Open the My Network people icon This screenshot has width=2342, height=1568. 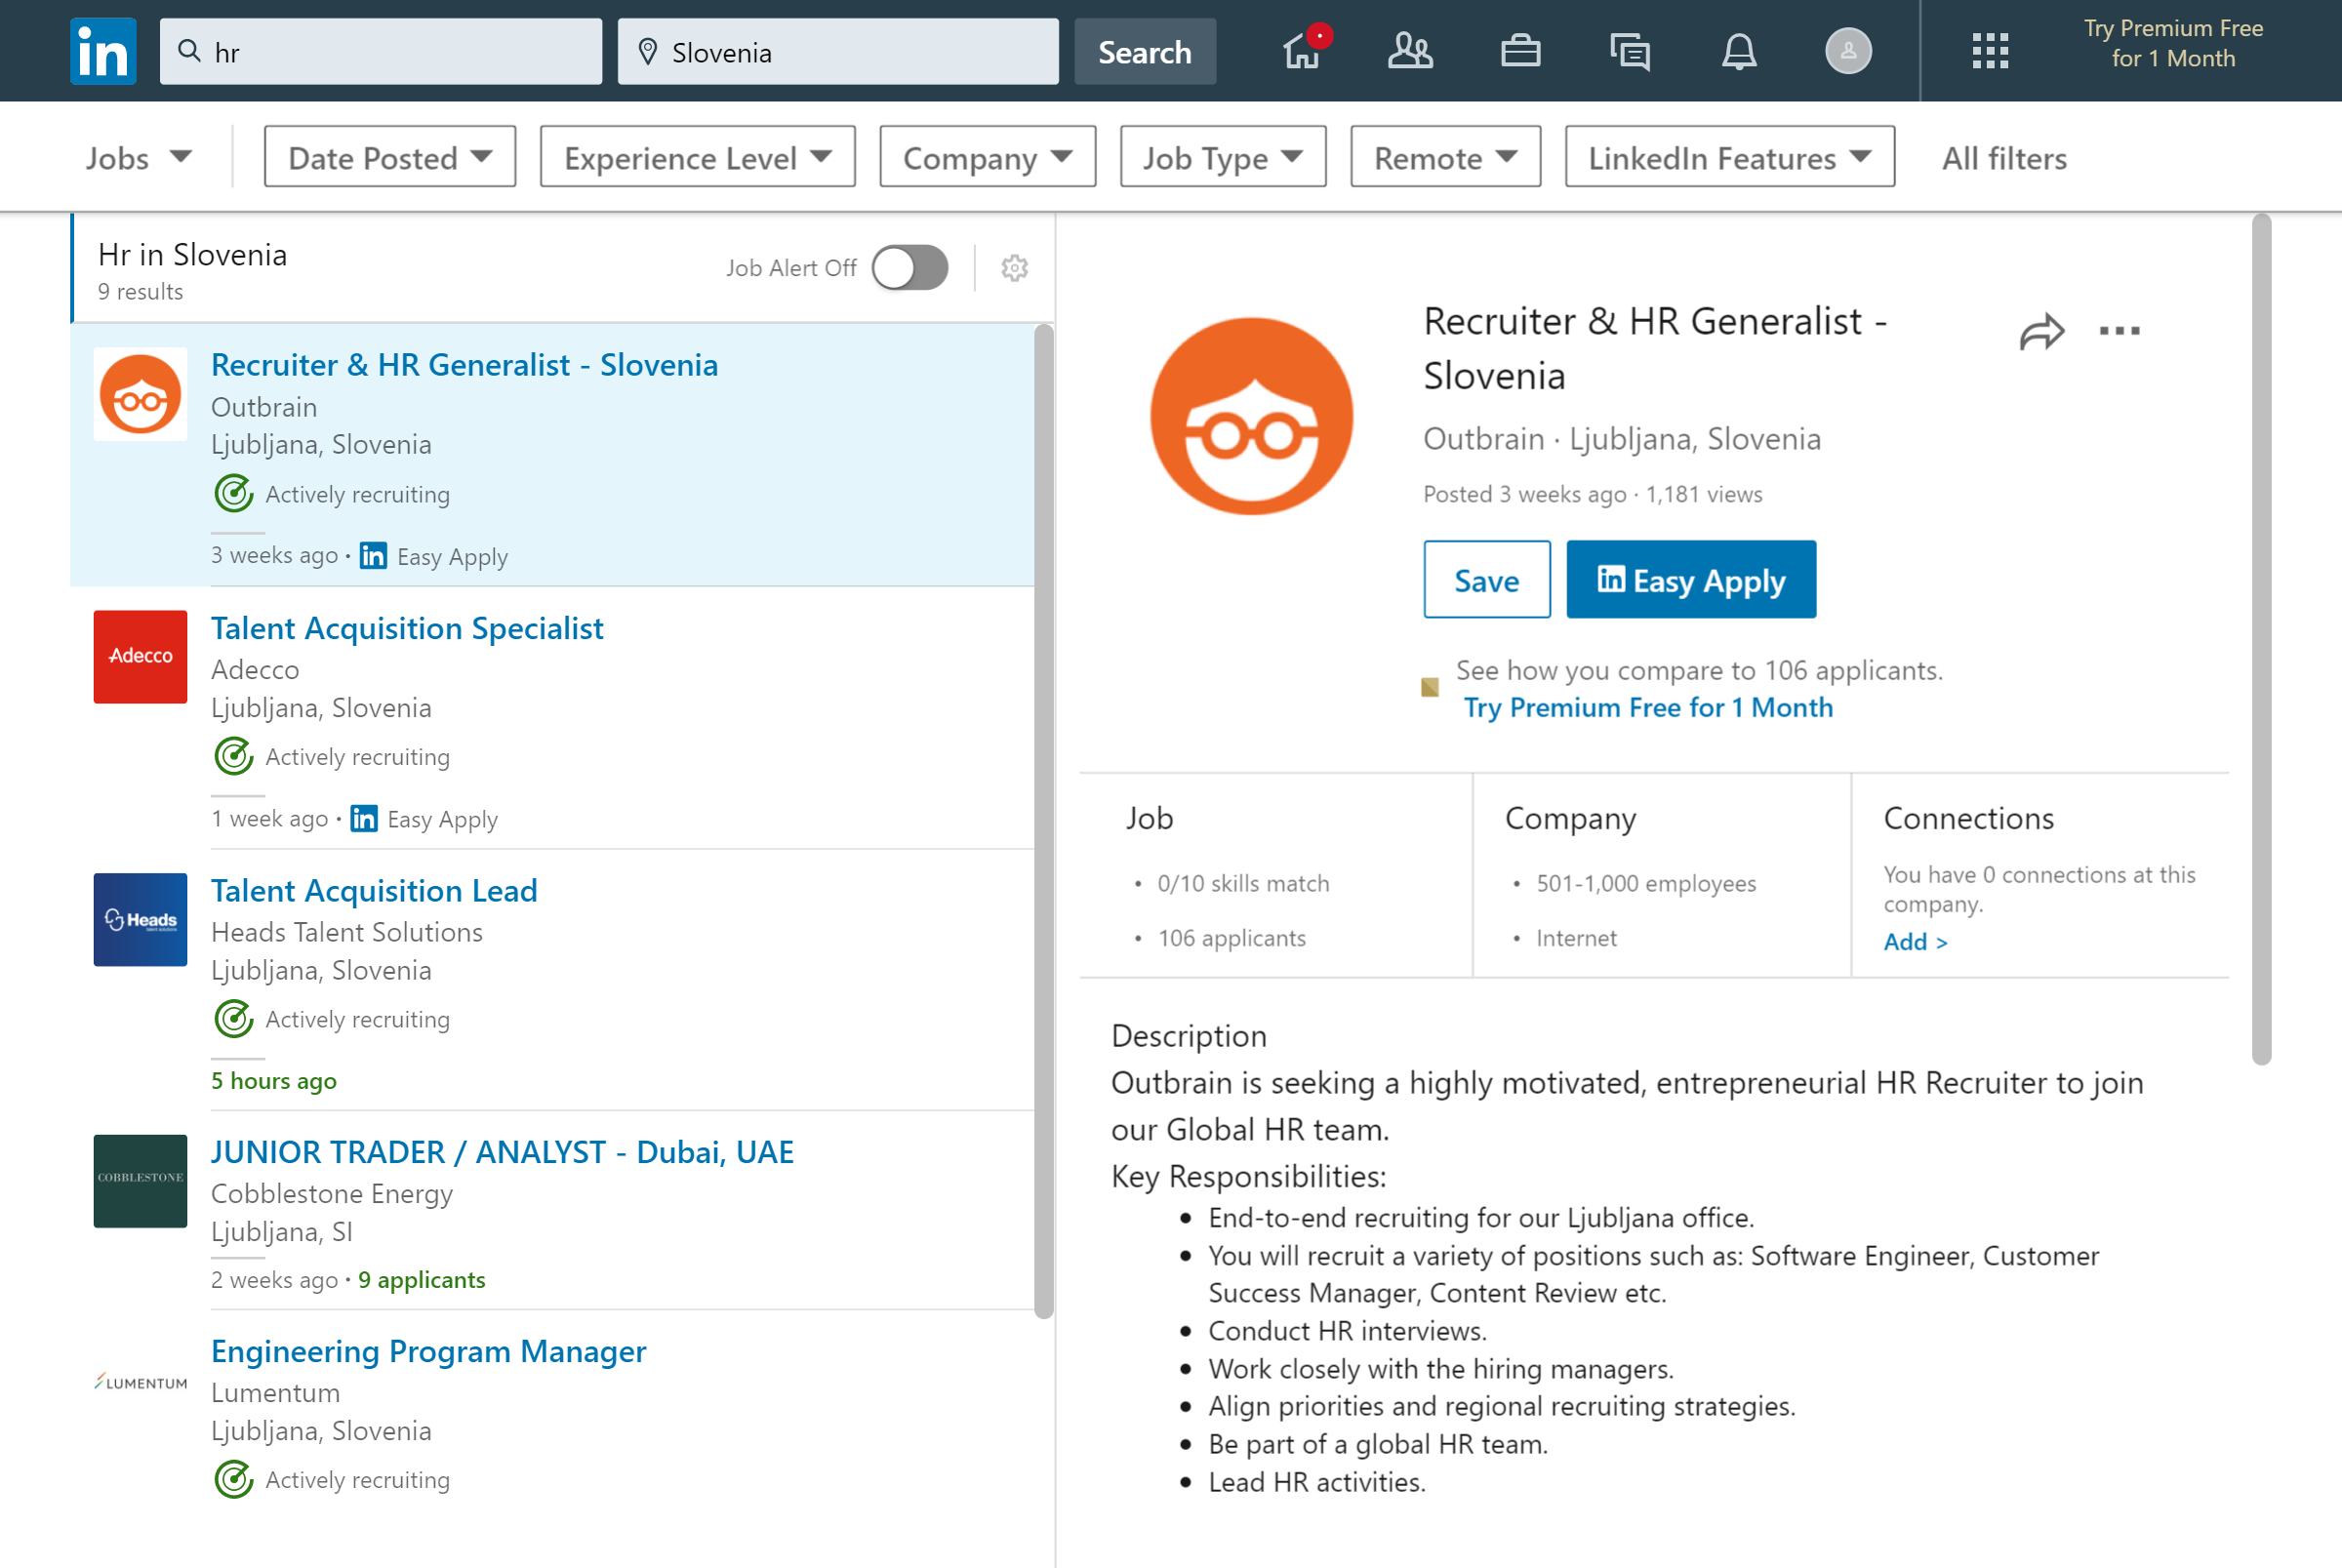coord(1410,50)
